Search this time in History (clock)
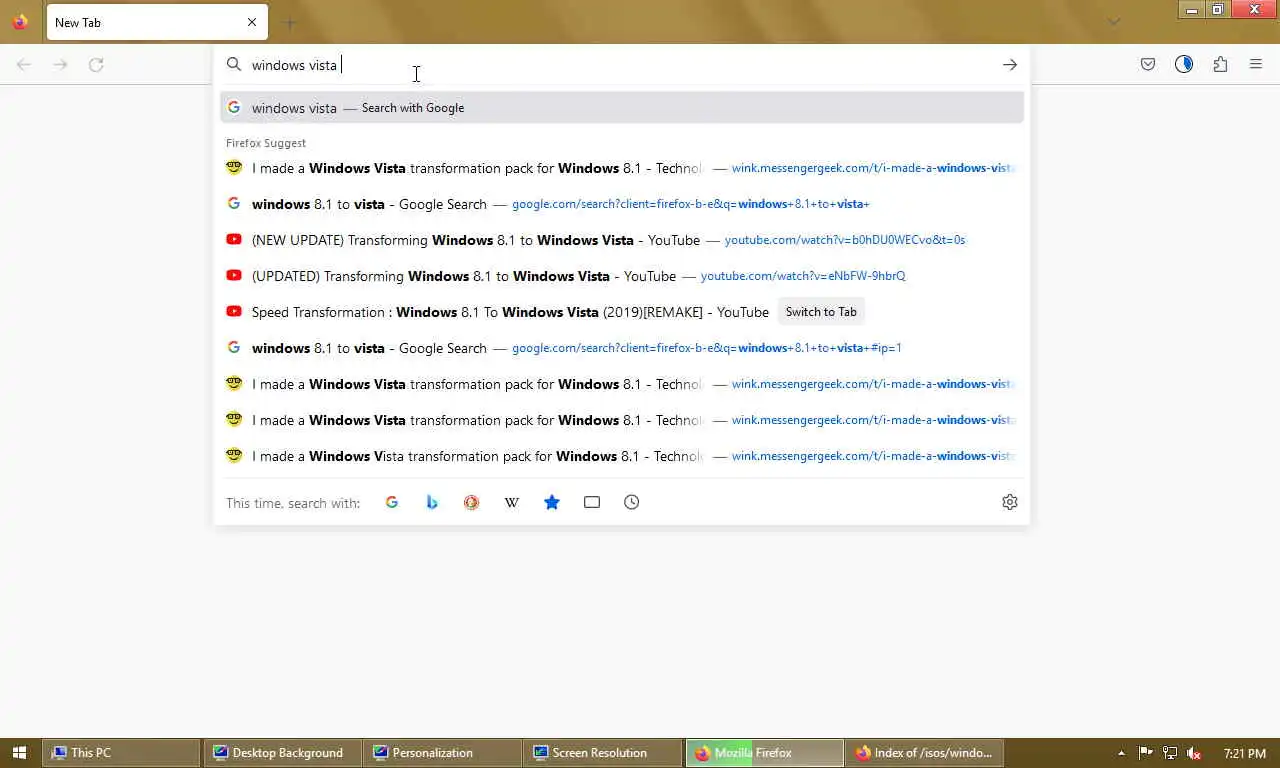1280x768 pixels. 632,502
